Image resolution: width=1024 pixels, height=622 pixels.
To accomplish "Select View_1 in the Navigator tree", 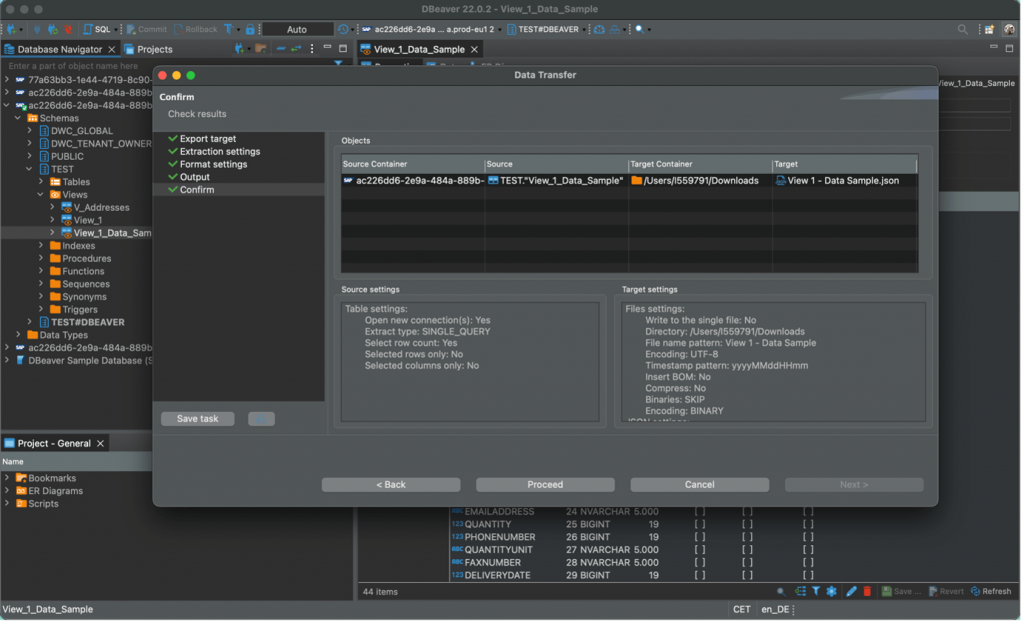I will coord(82,220).
